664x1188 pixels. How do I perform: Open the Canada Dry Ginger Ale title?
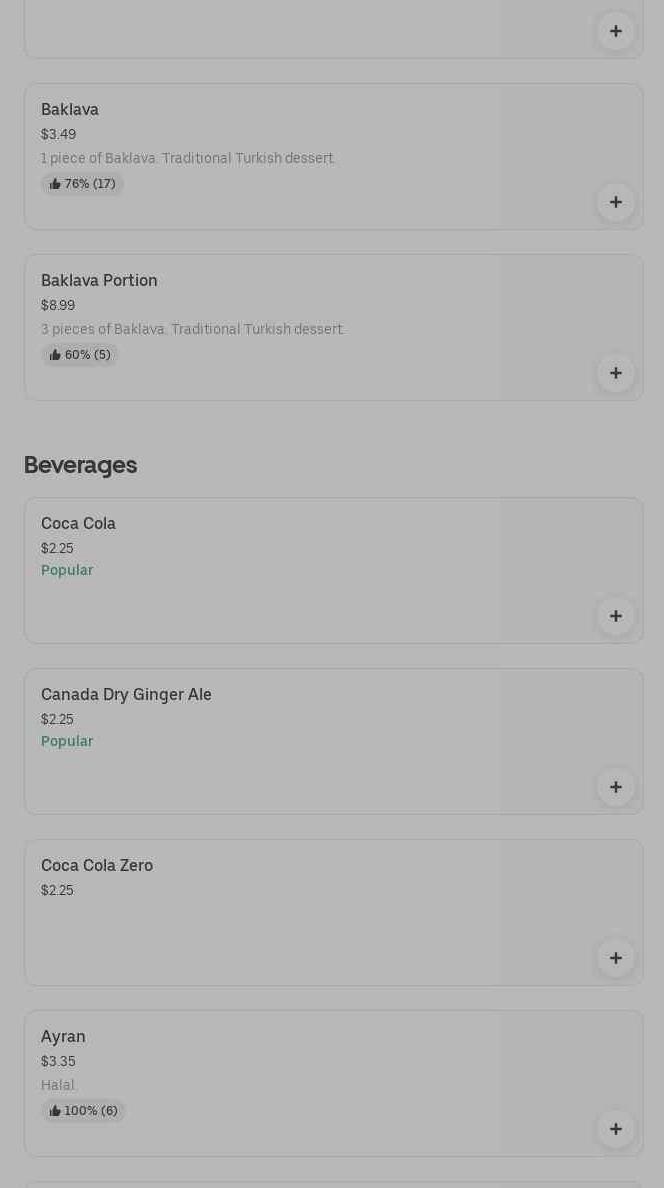[x=126, y=694]
